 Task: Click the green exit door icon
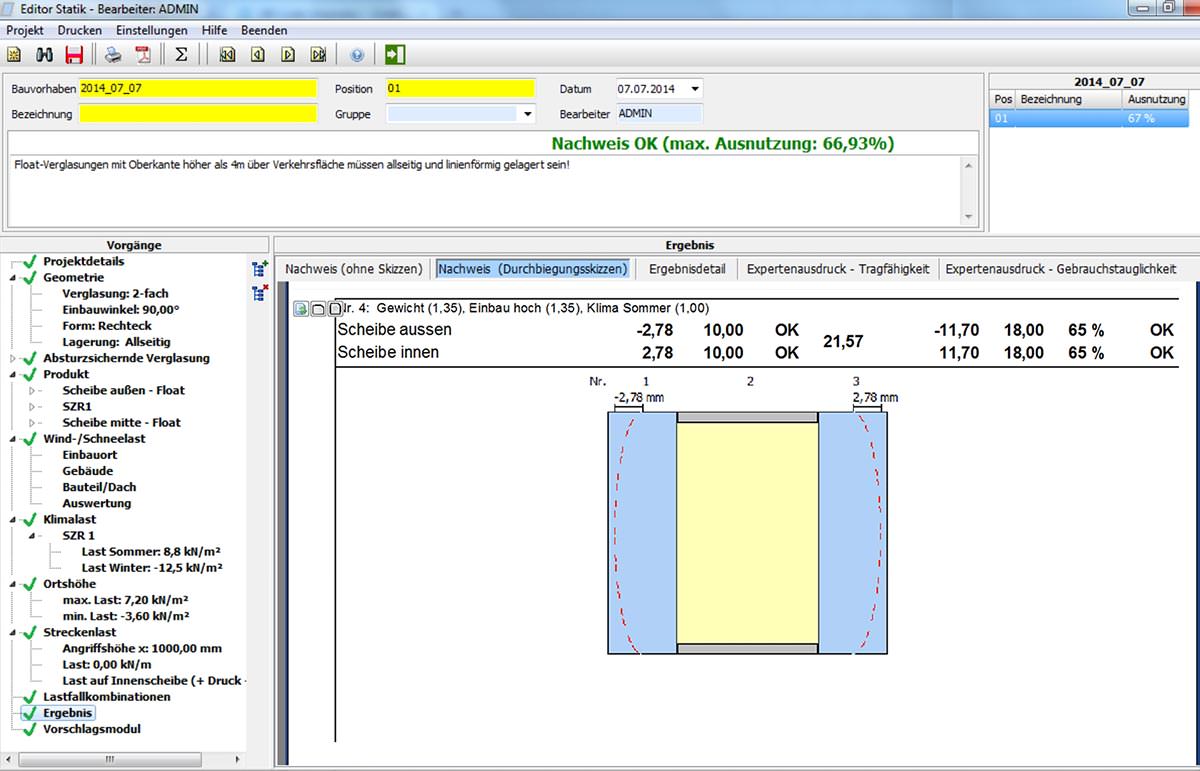pos(395,54)
